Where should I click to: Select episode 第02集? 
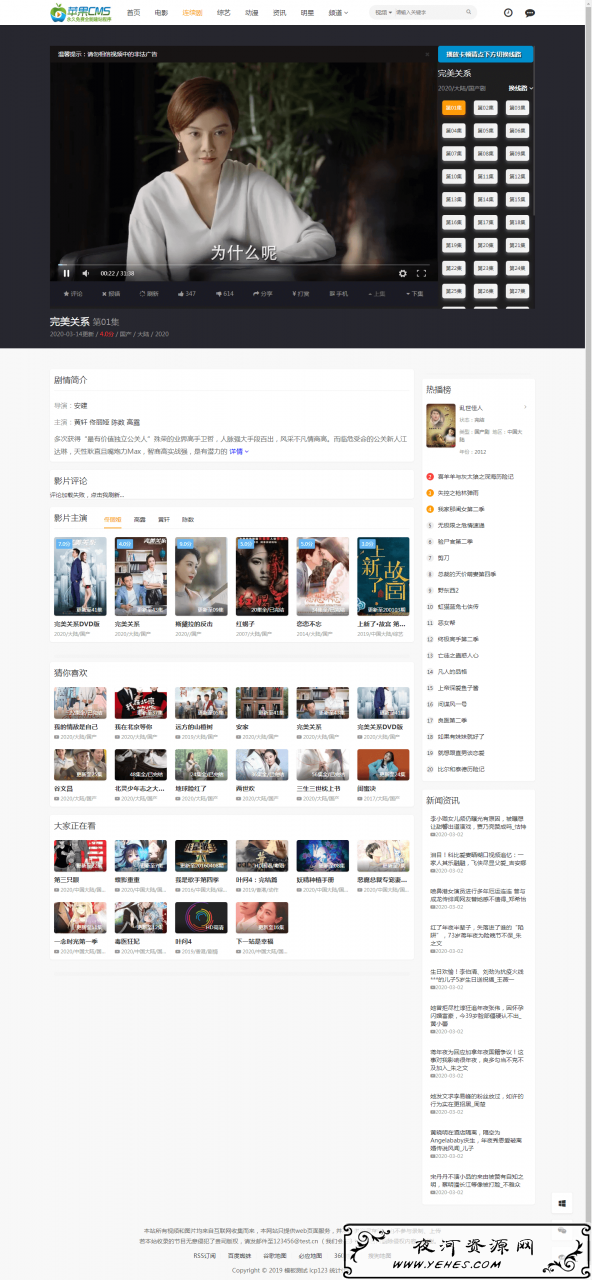coord(486,107)
